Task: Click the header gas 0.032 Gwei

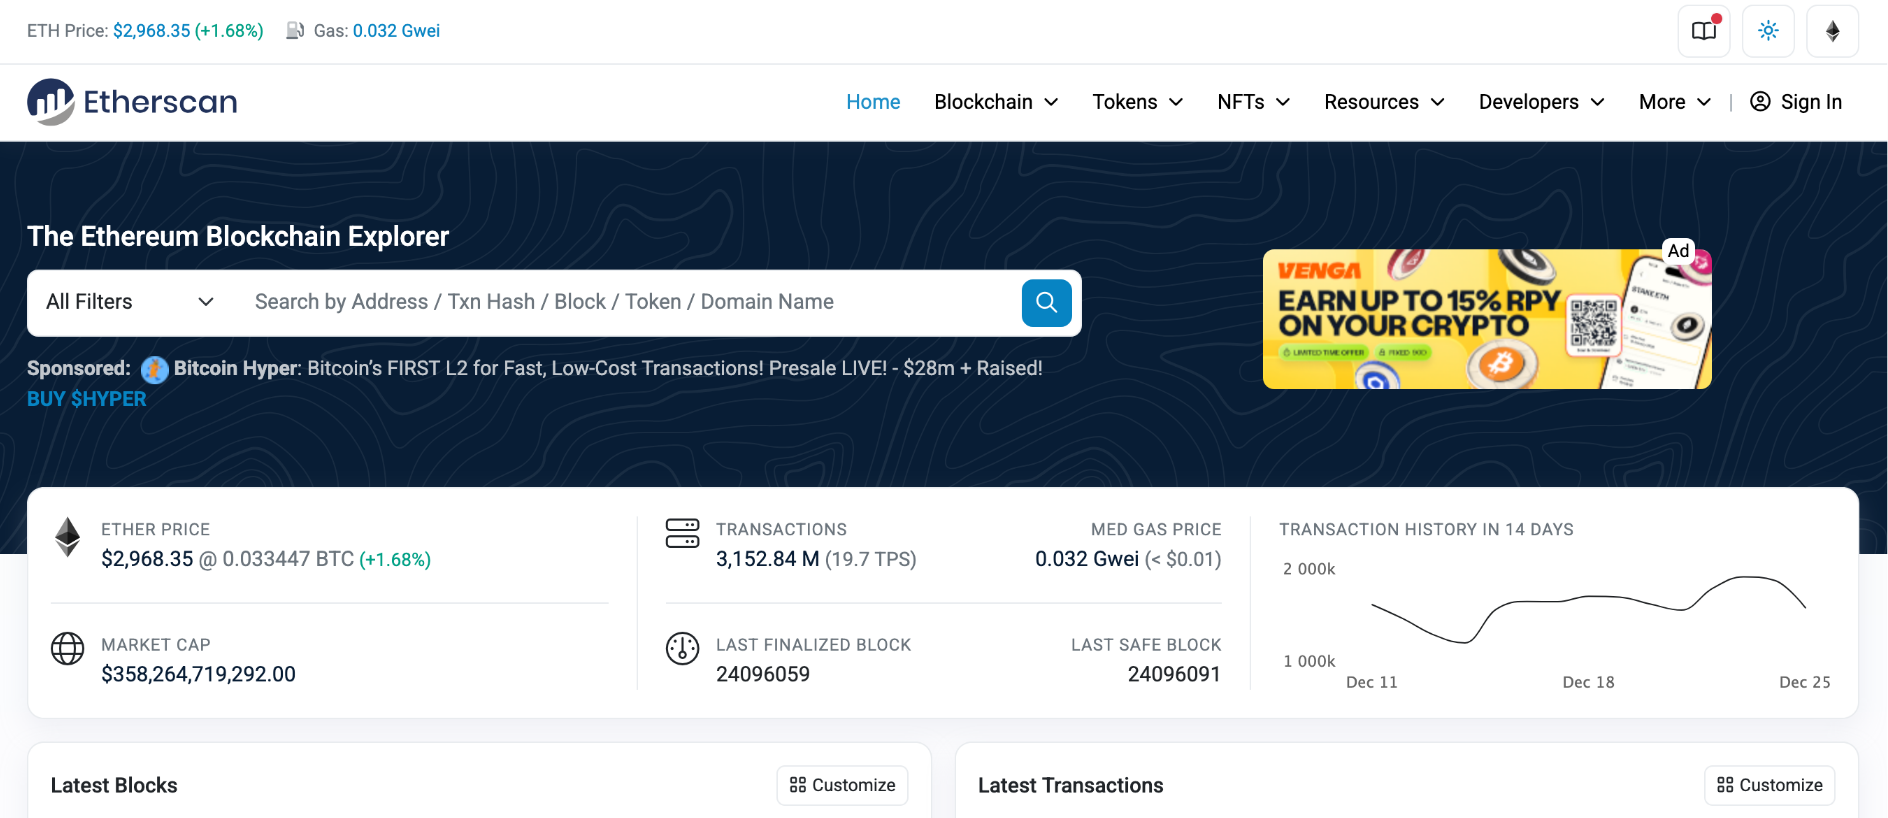Action: (396, 31)
